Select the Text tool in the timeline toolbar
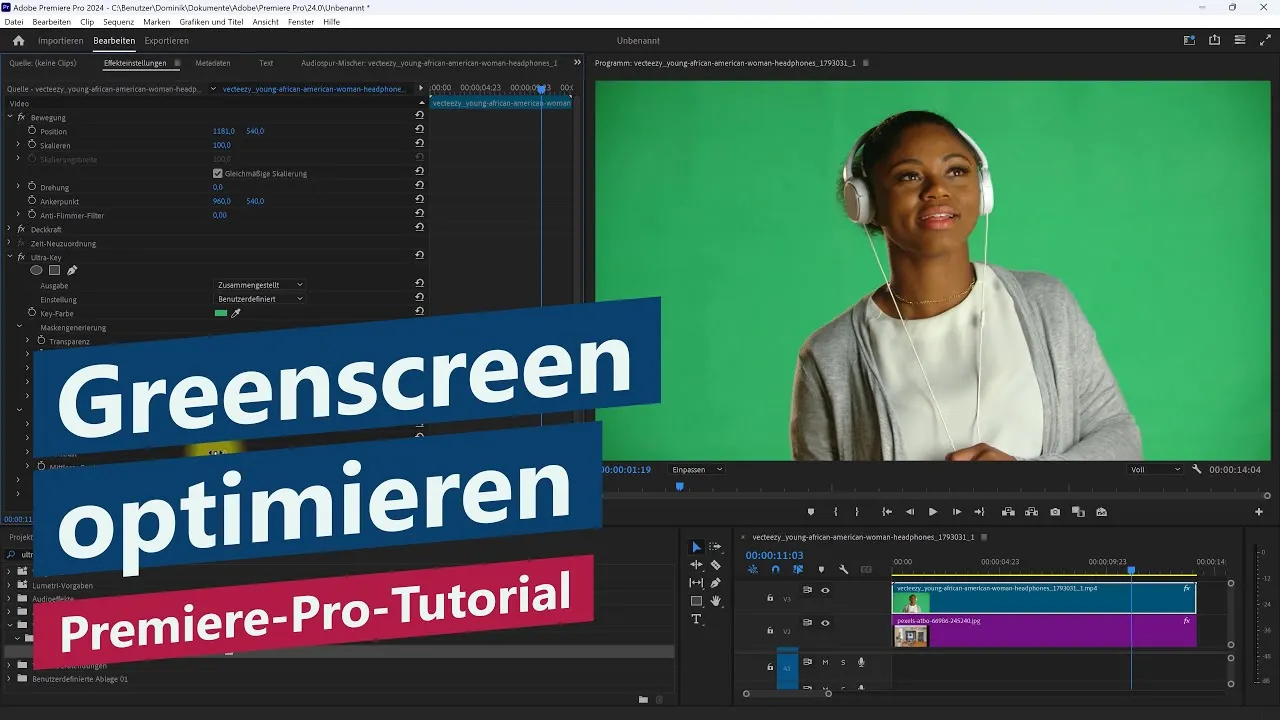The image size is (1280, 720). point(697,618)
